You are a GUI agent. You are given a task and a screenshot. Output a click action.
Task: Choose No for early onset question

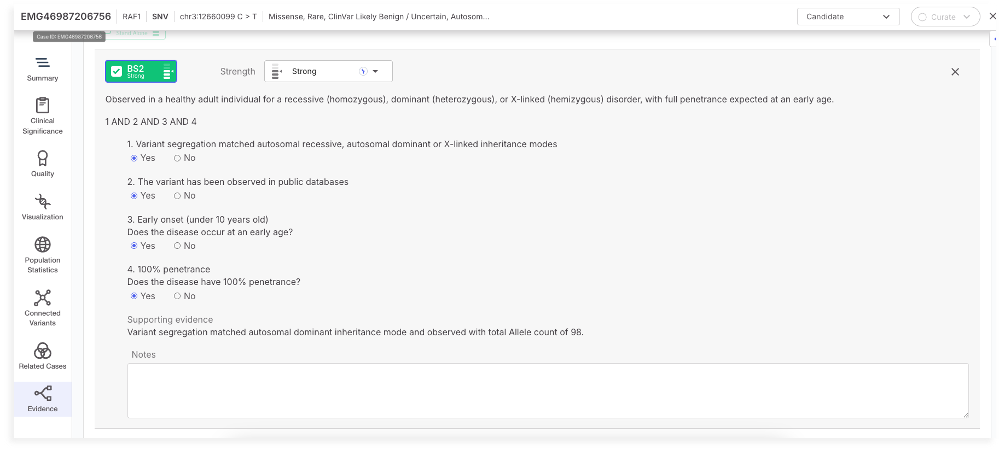point(178,246)
